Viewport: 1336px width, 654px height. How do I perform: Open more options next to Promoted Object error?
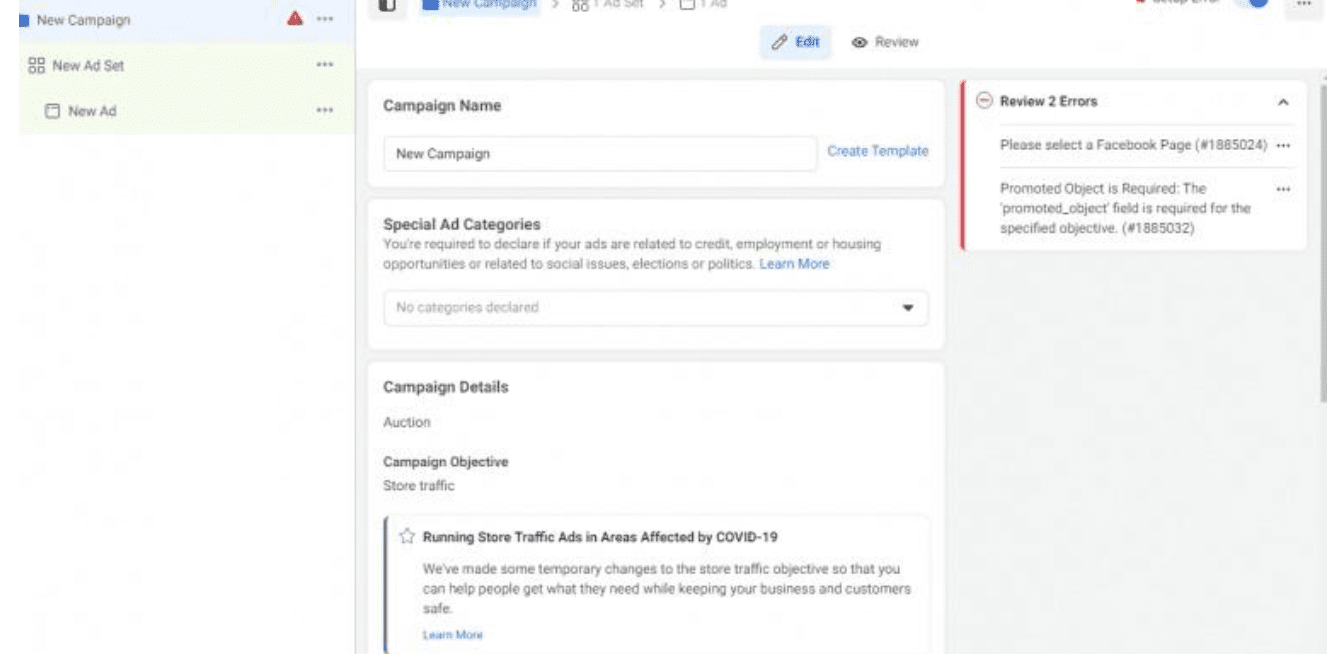click(x=1284, y=189)
